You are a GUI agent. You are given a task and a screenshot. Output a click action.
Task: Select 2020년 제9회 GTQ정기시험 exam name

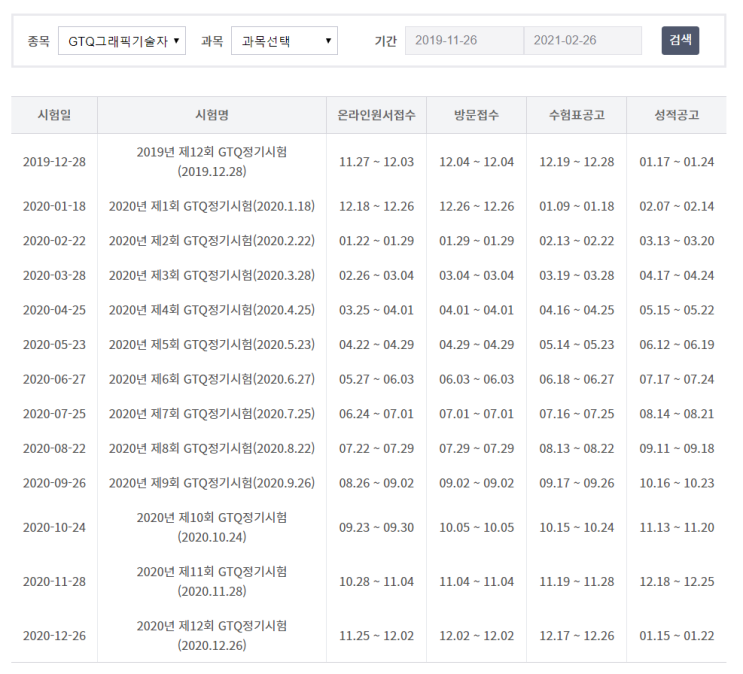click(212, 483)
